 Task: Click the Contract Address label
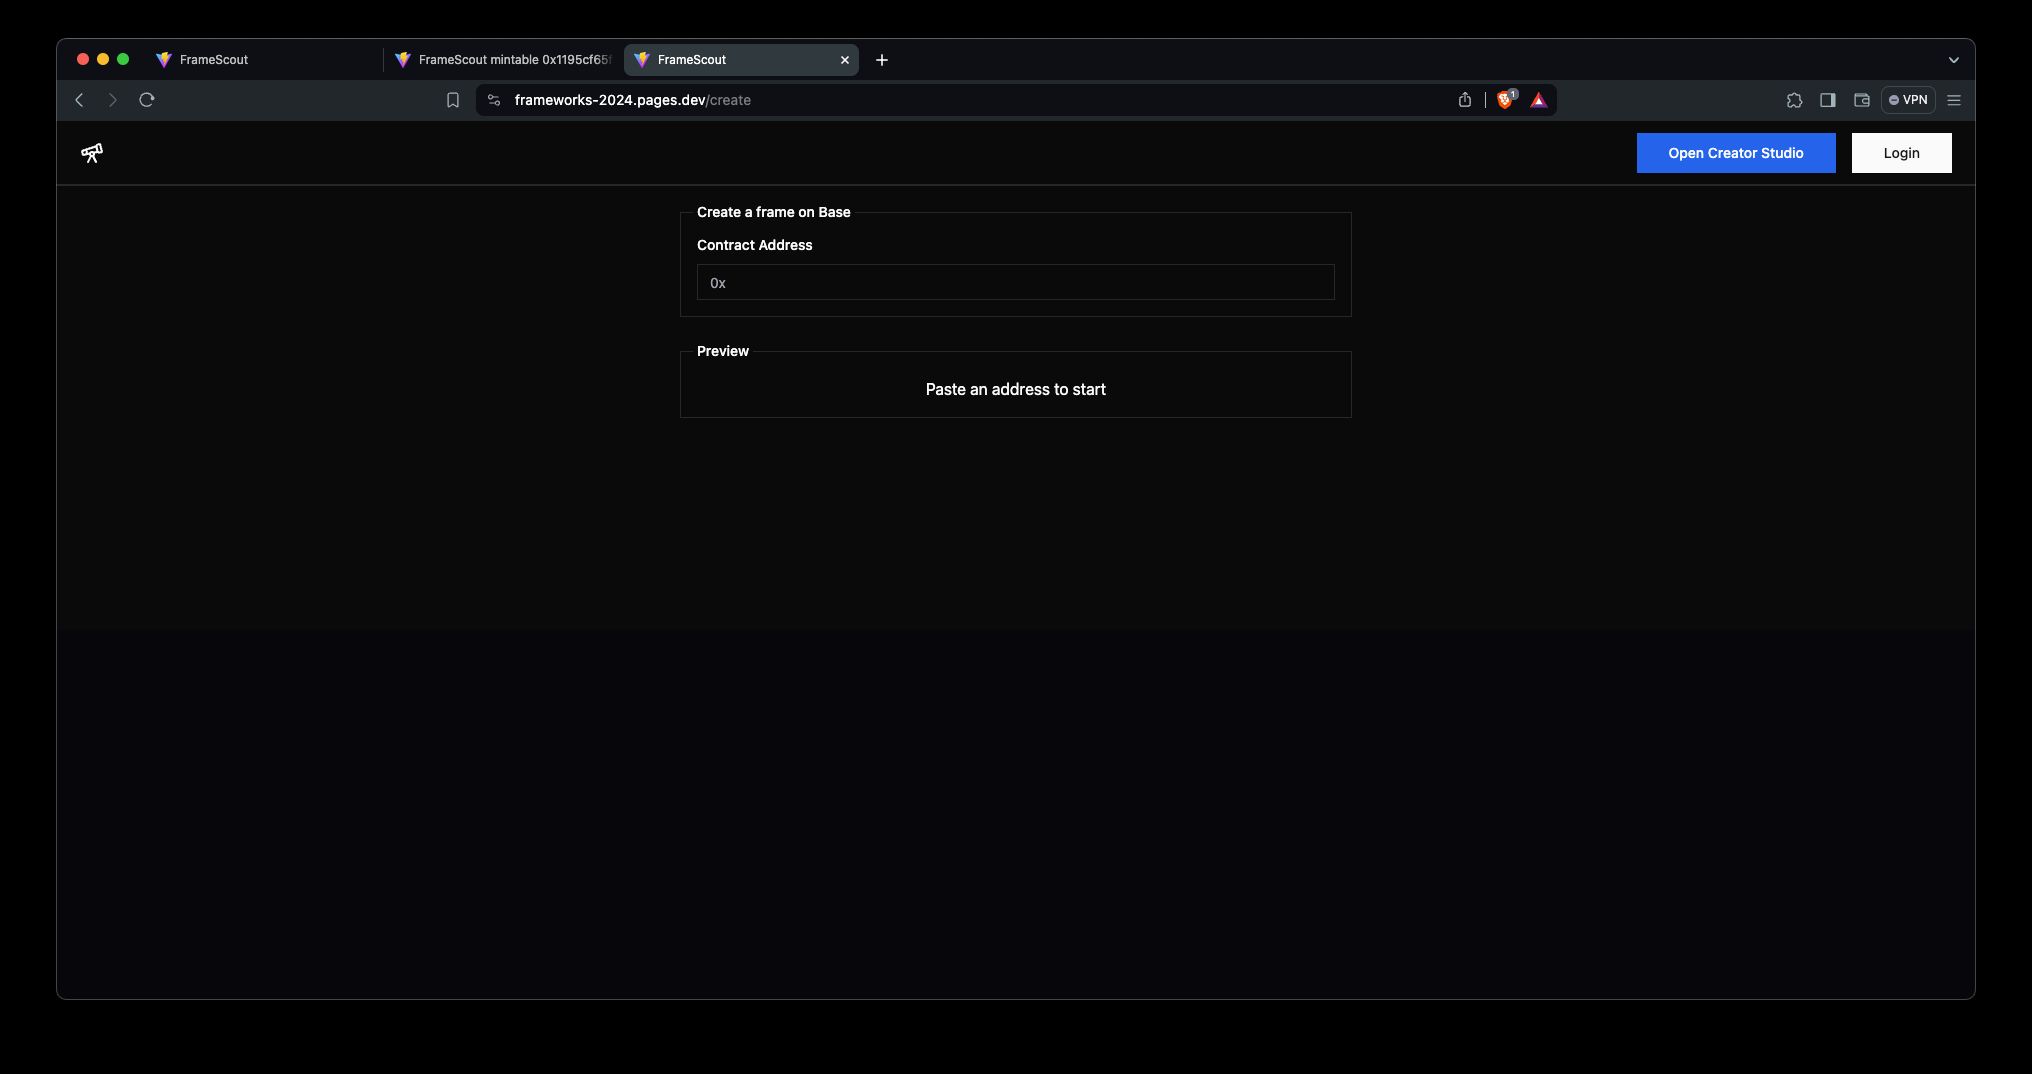click(754, 245)
